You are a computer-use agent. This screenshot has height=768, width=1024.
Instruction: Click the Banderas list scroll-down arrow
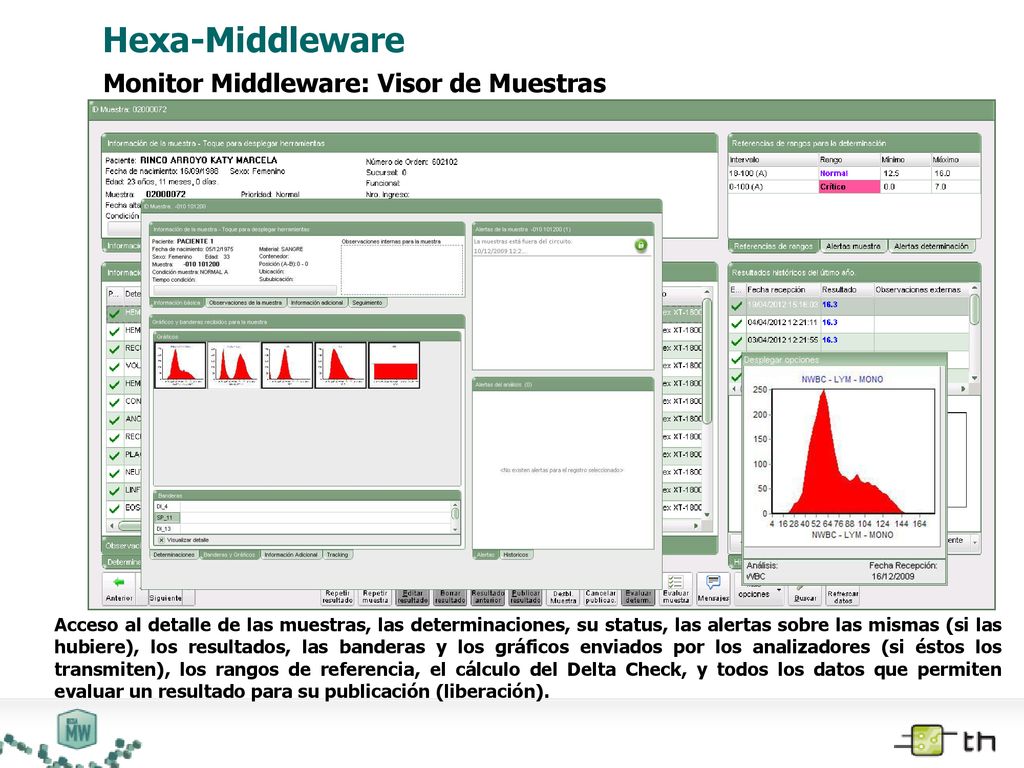(455, 529)
